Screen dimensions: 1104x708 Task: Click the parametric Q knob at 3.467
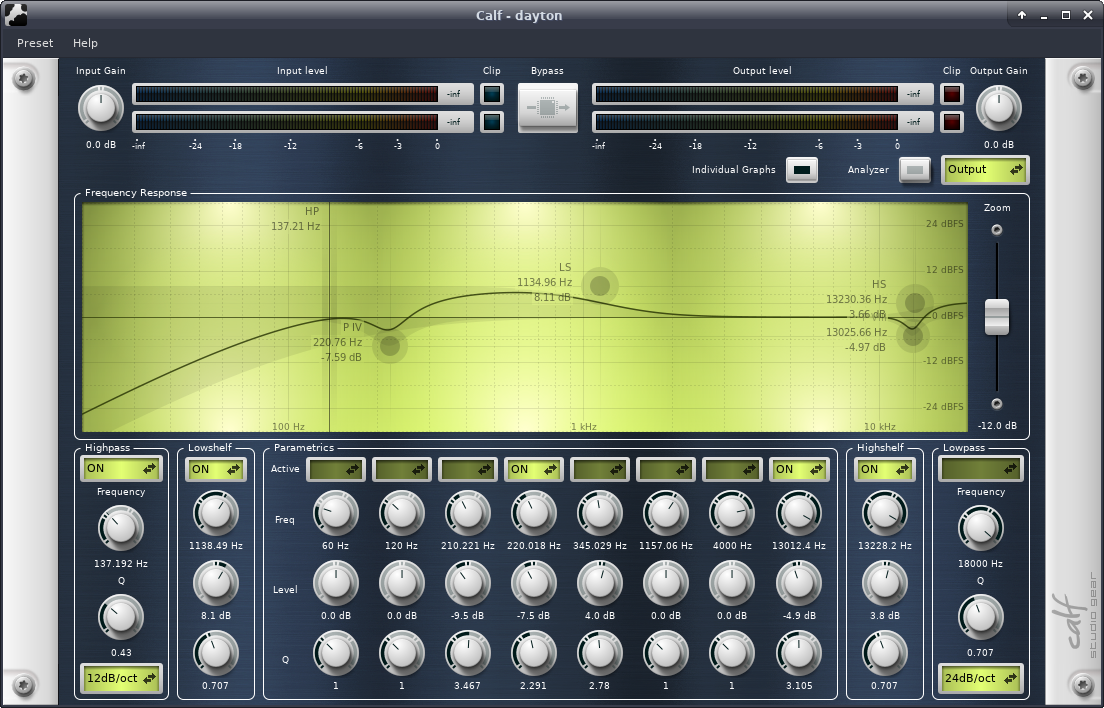468,653
